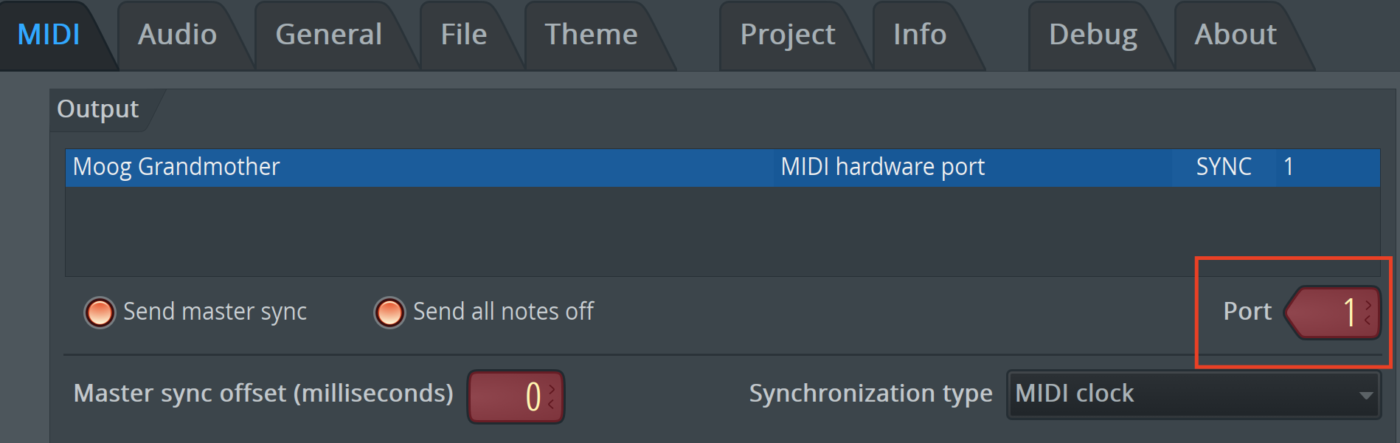This screenshot has width=1400, height=443.
Task: Click the MIDI tab
Action: (49, 35)
